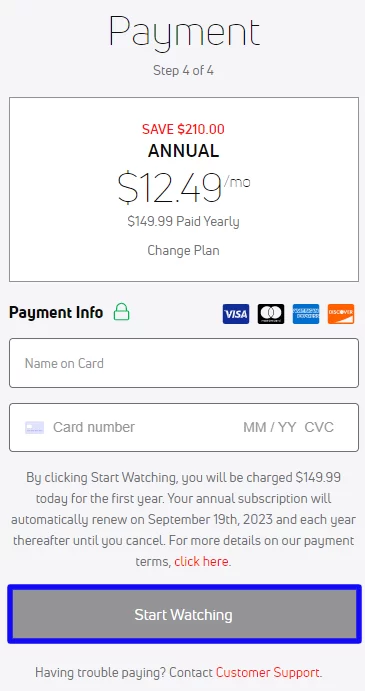Click the $149.99 Paid Yearly text
The height and width of the screenshot is (691, 365).
click(x=183, y=221)
